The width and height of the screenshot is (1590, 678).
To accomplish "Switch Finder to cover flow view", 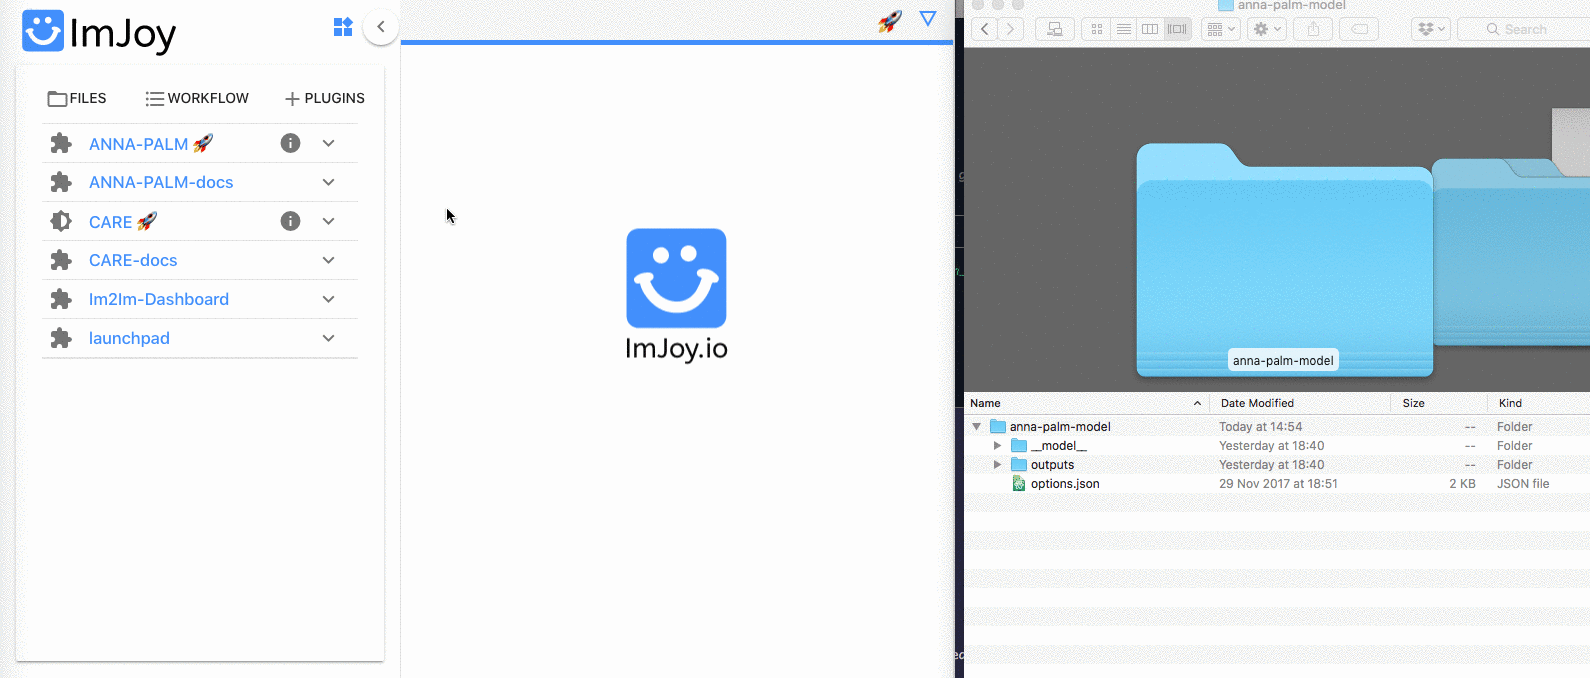I will click(x=1177, y=29).
